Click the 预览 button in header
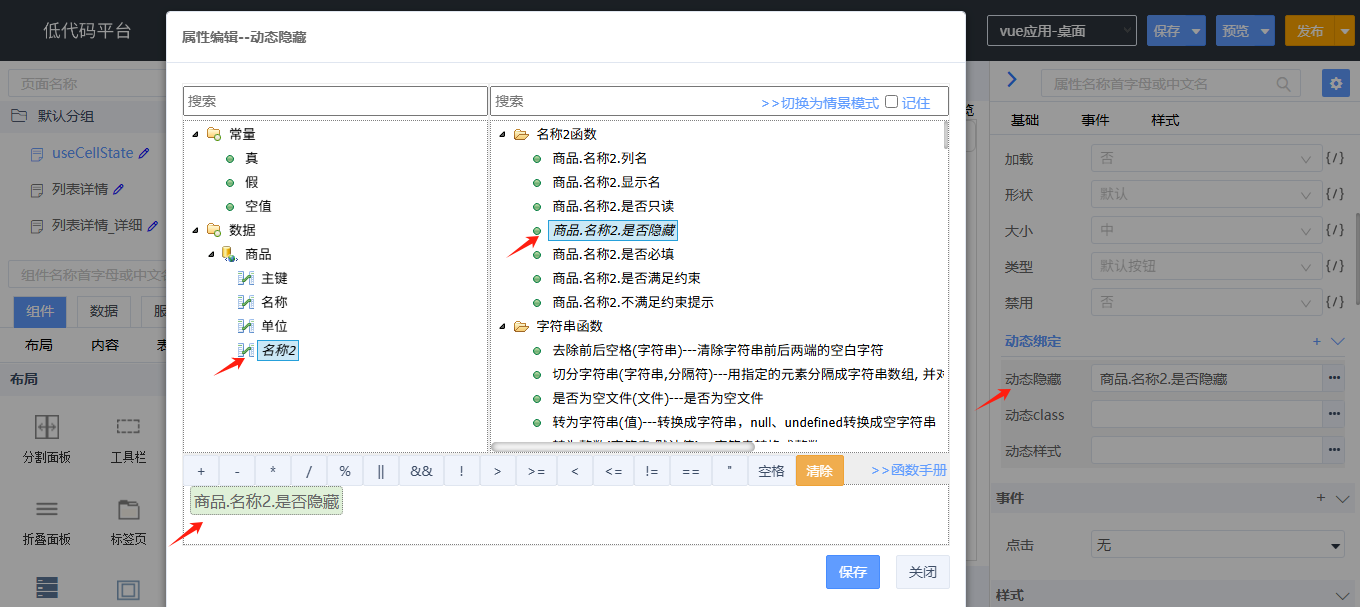This screenshot has height=607, width=1360. point(1236,31)
